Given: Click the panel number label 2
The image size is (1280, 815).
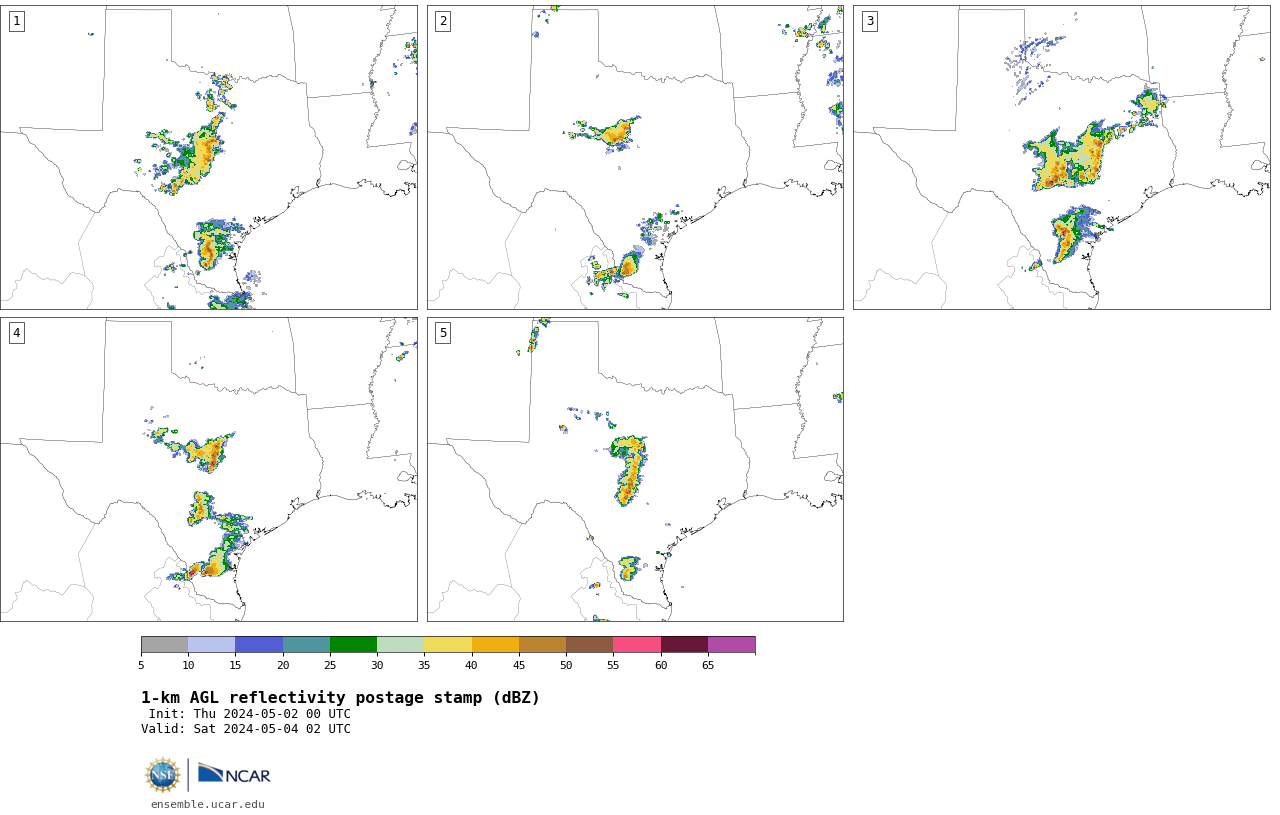Looking at the screenshot, I should click(x=443, y=21).
